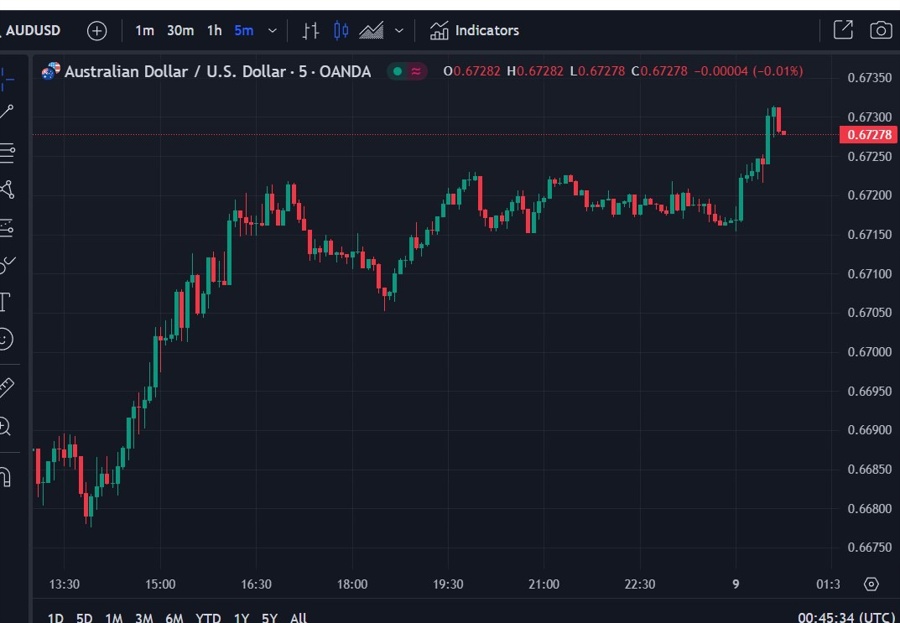Click the legend close value C0.67278
Image resolution: width=900 pixels, height=623 pixels.
[x=659, y=72]
